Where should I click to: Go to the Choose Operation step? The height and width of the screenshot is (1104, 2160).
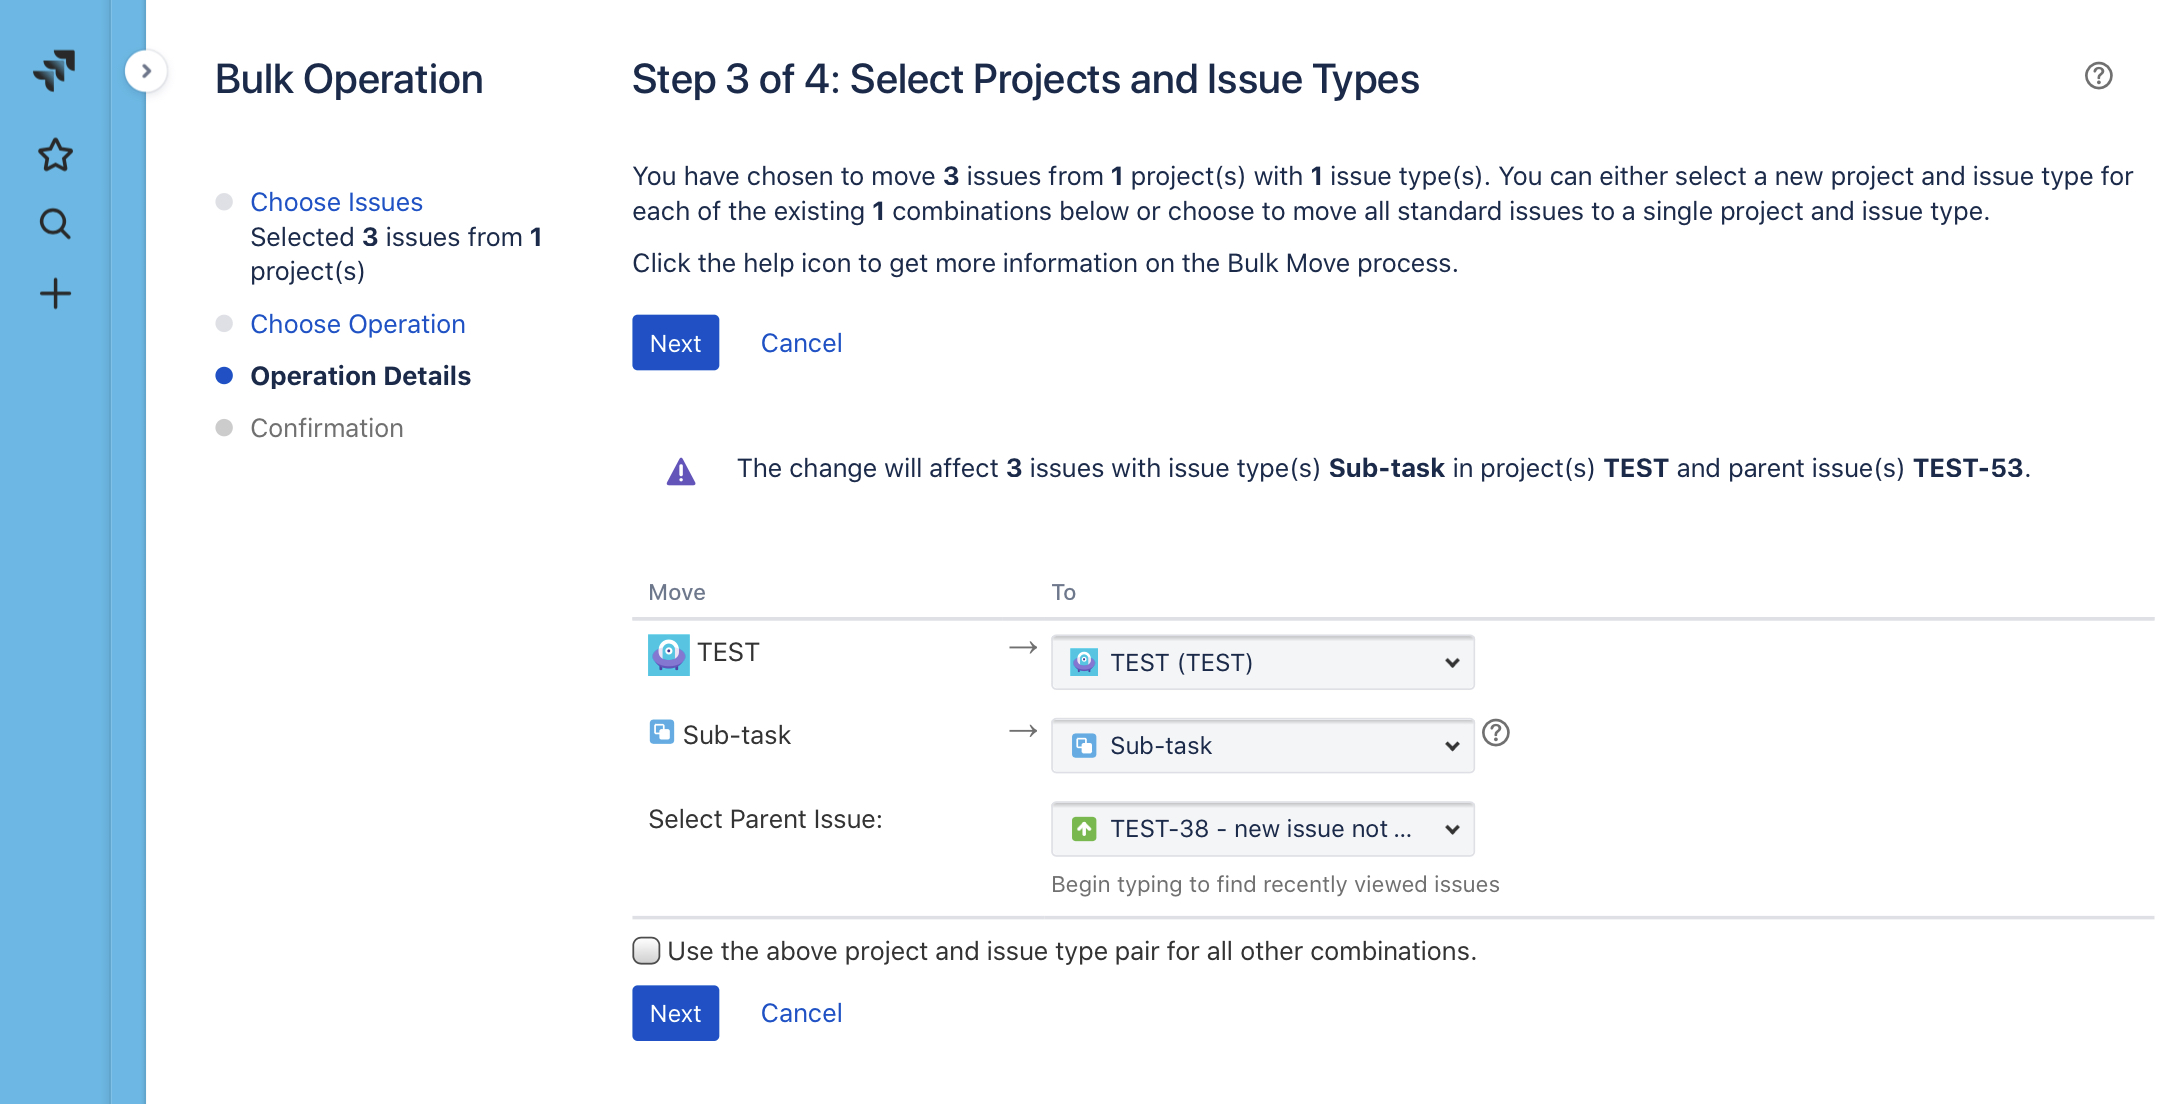[357, 324]
